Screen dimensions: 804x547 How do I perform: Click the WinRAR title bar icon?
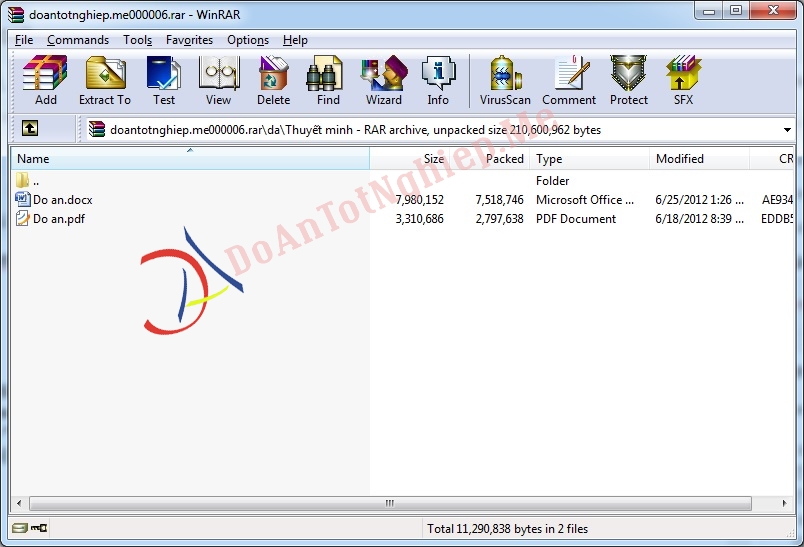[x=16, y=14]
